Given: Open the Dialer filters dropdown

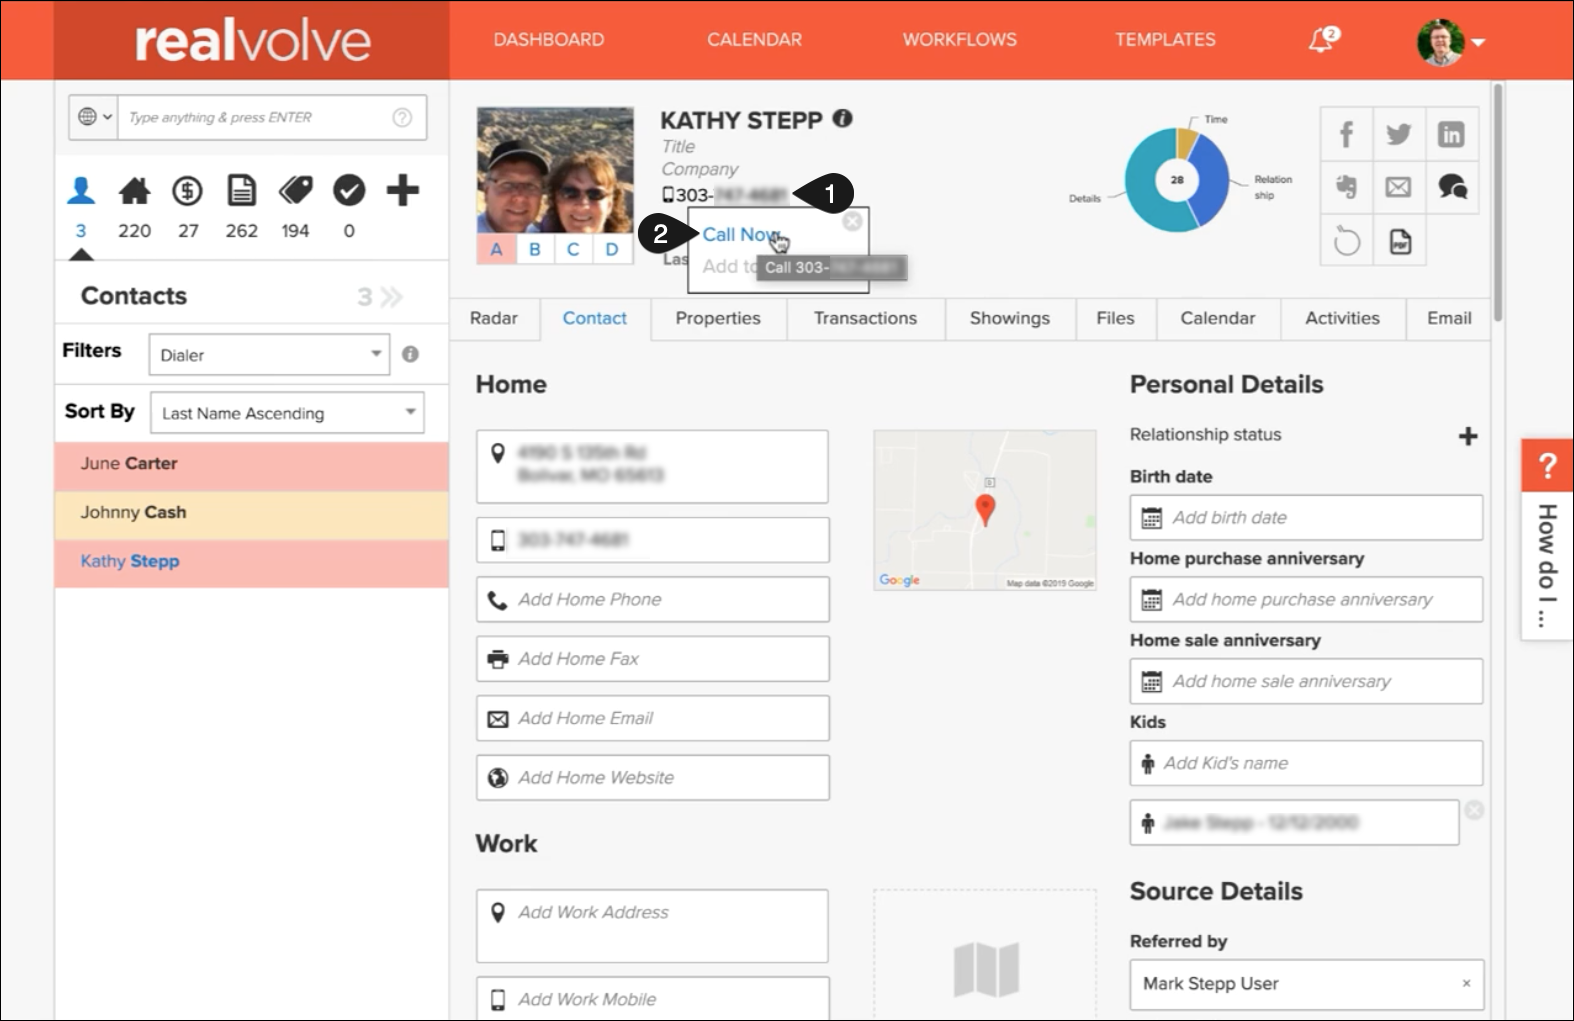Looking at the screenshot, I should [269, 355].
